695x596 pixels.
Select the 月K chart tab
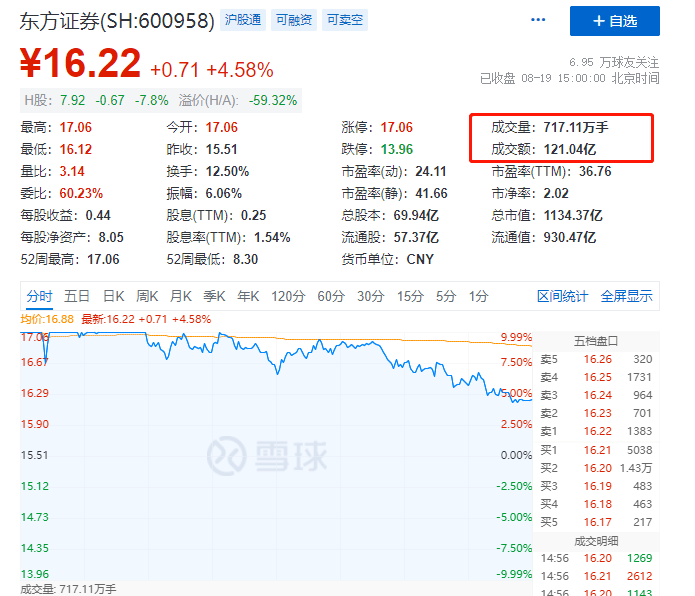pyautogui.click(x=181, y=296)
